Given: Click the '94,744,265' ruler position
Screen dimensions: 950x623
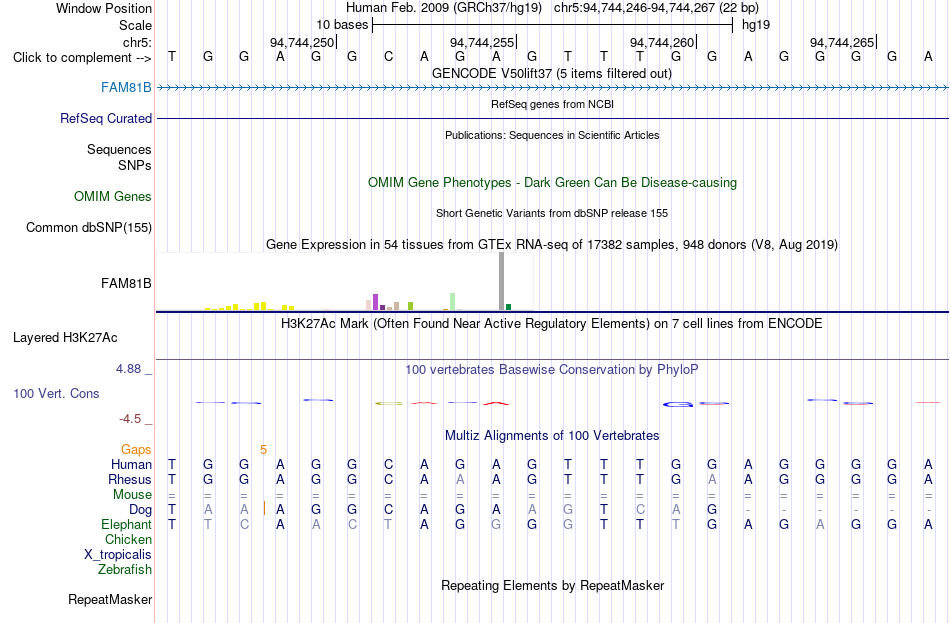Looking at the screenshot, I should coord(842,42).
